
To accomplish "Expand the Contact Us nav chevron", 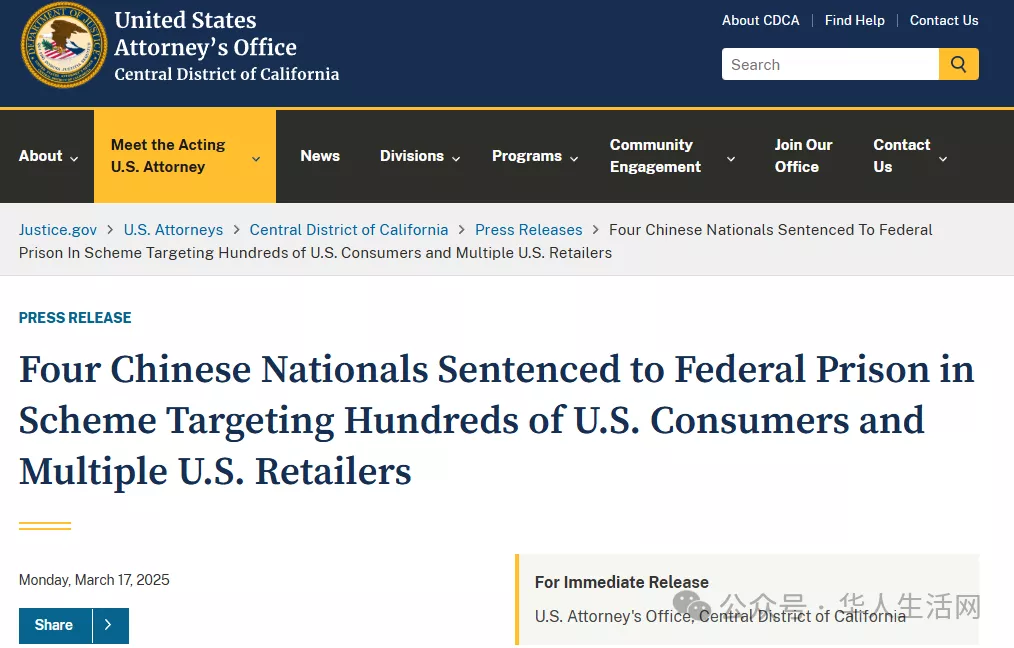I will pyautogui.click(x=943, y=158).
